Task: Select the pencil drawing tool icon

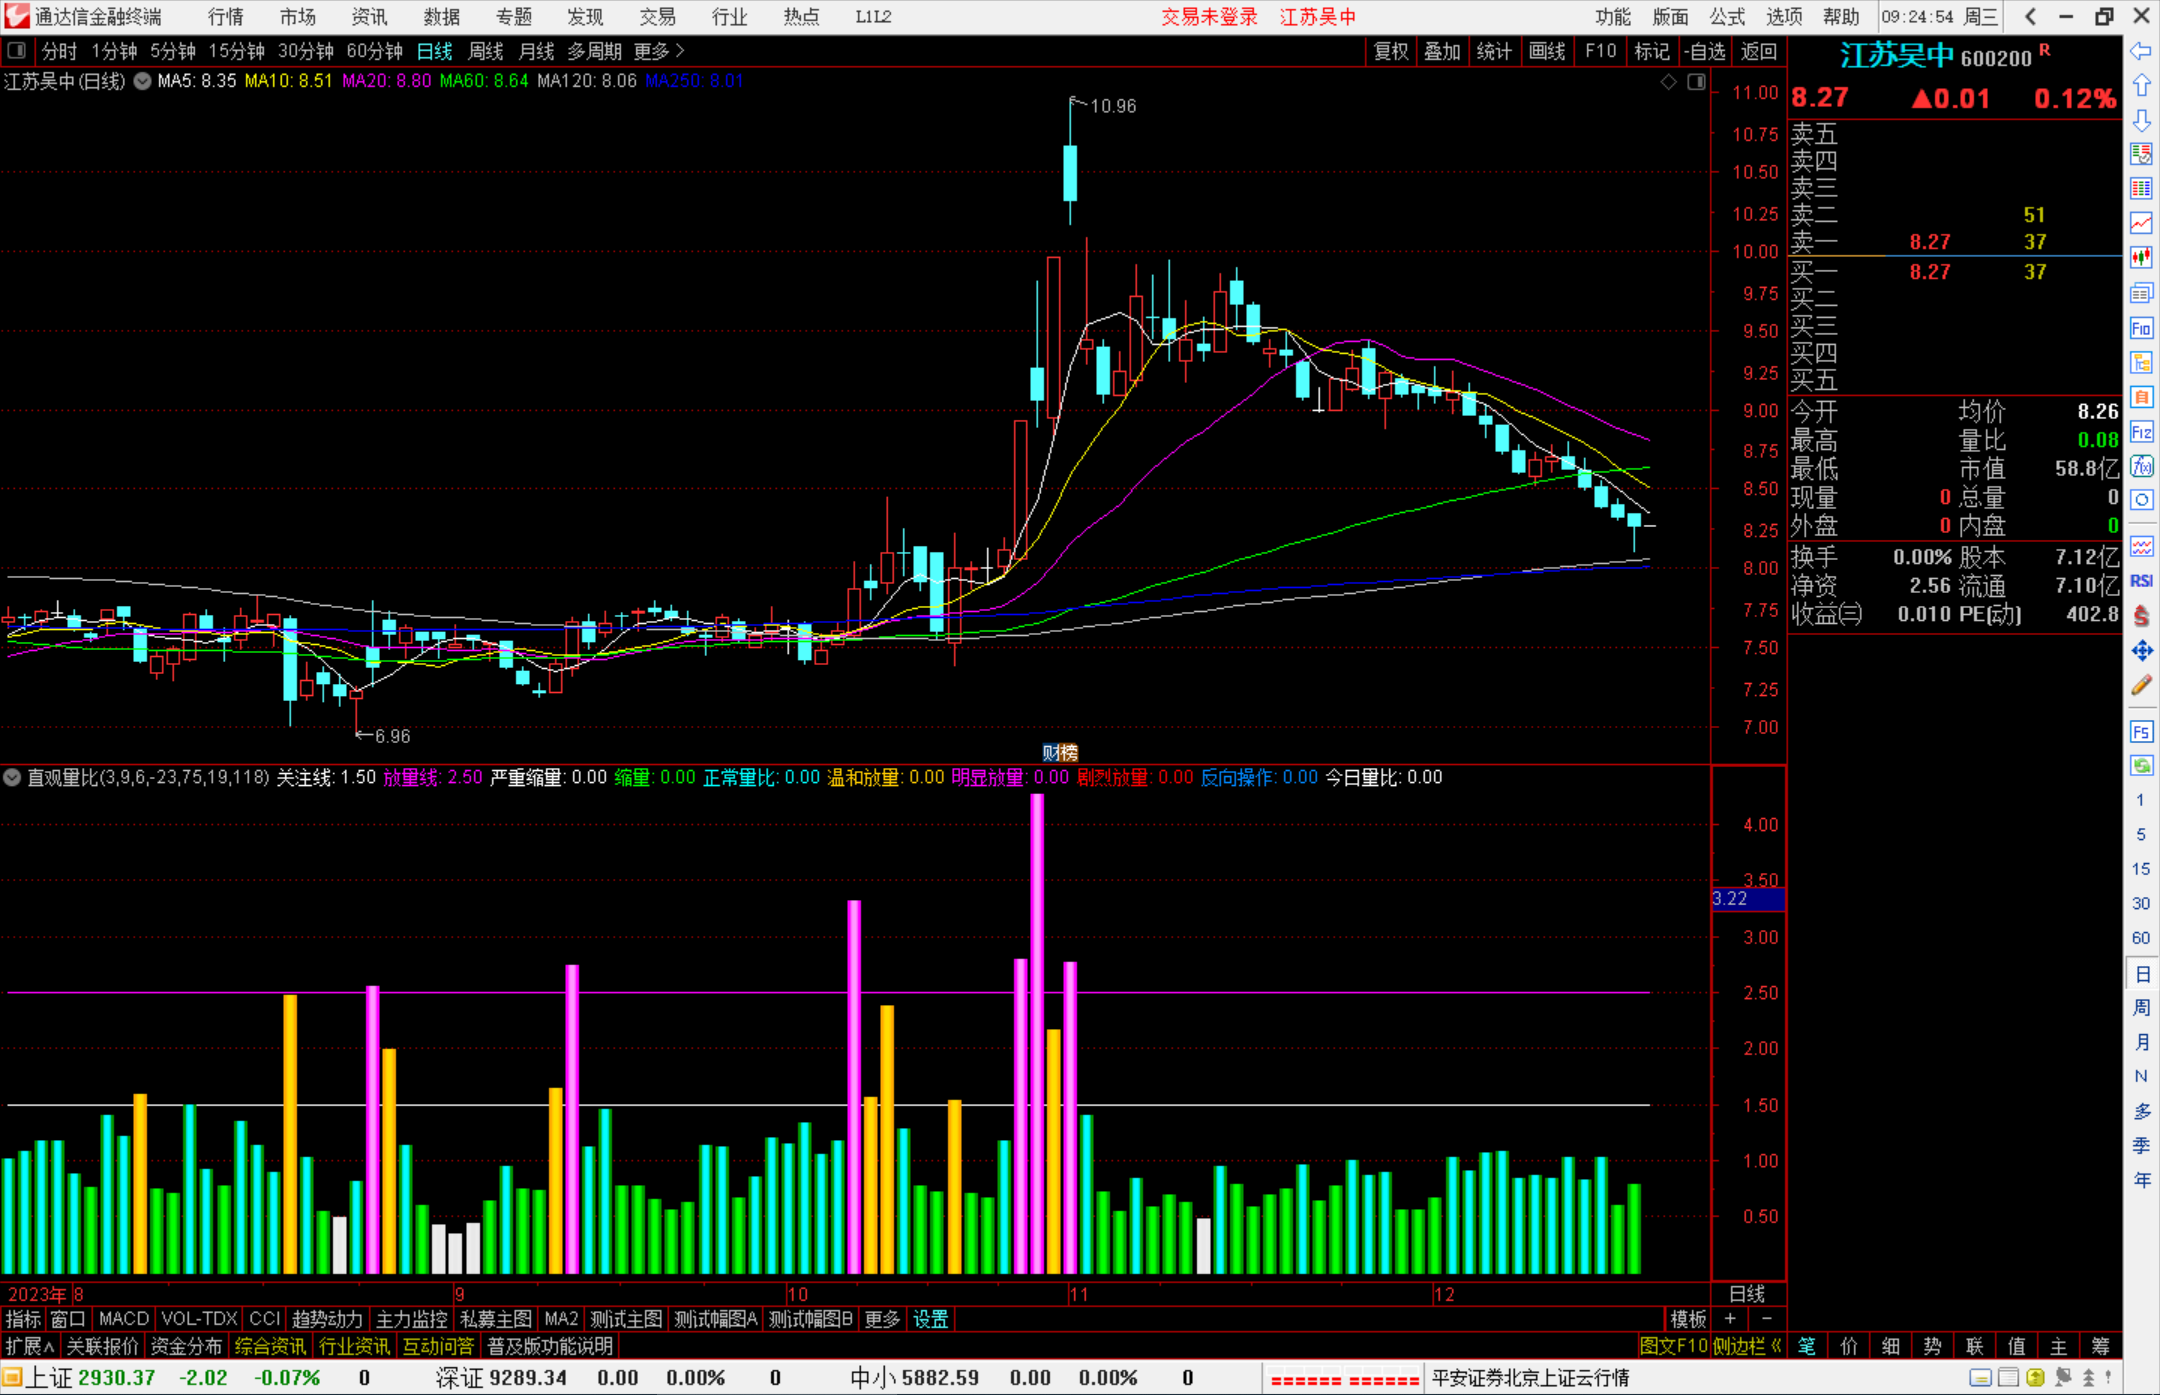Action: [2141, 686]
